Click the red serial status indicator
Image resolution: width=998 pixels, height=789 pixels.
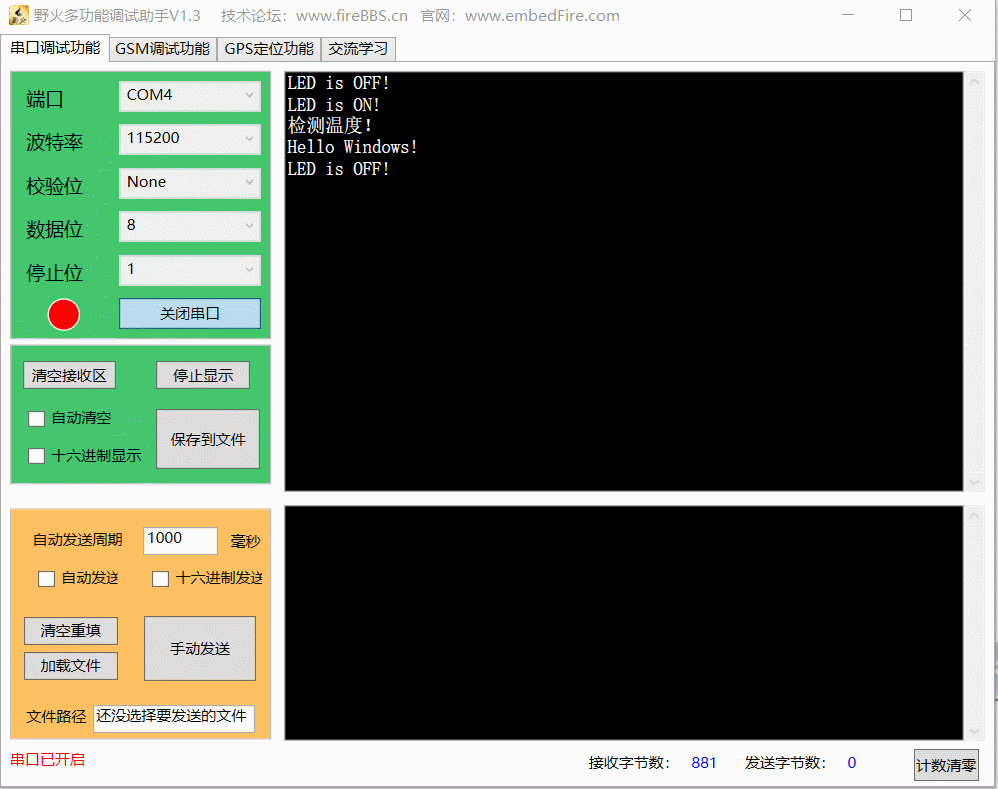pos(64,314)
